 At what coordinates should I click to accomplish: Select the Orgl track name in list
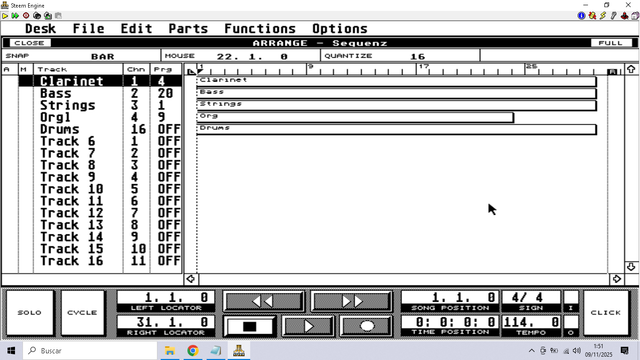click(55, 117)
